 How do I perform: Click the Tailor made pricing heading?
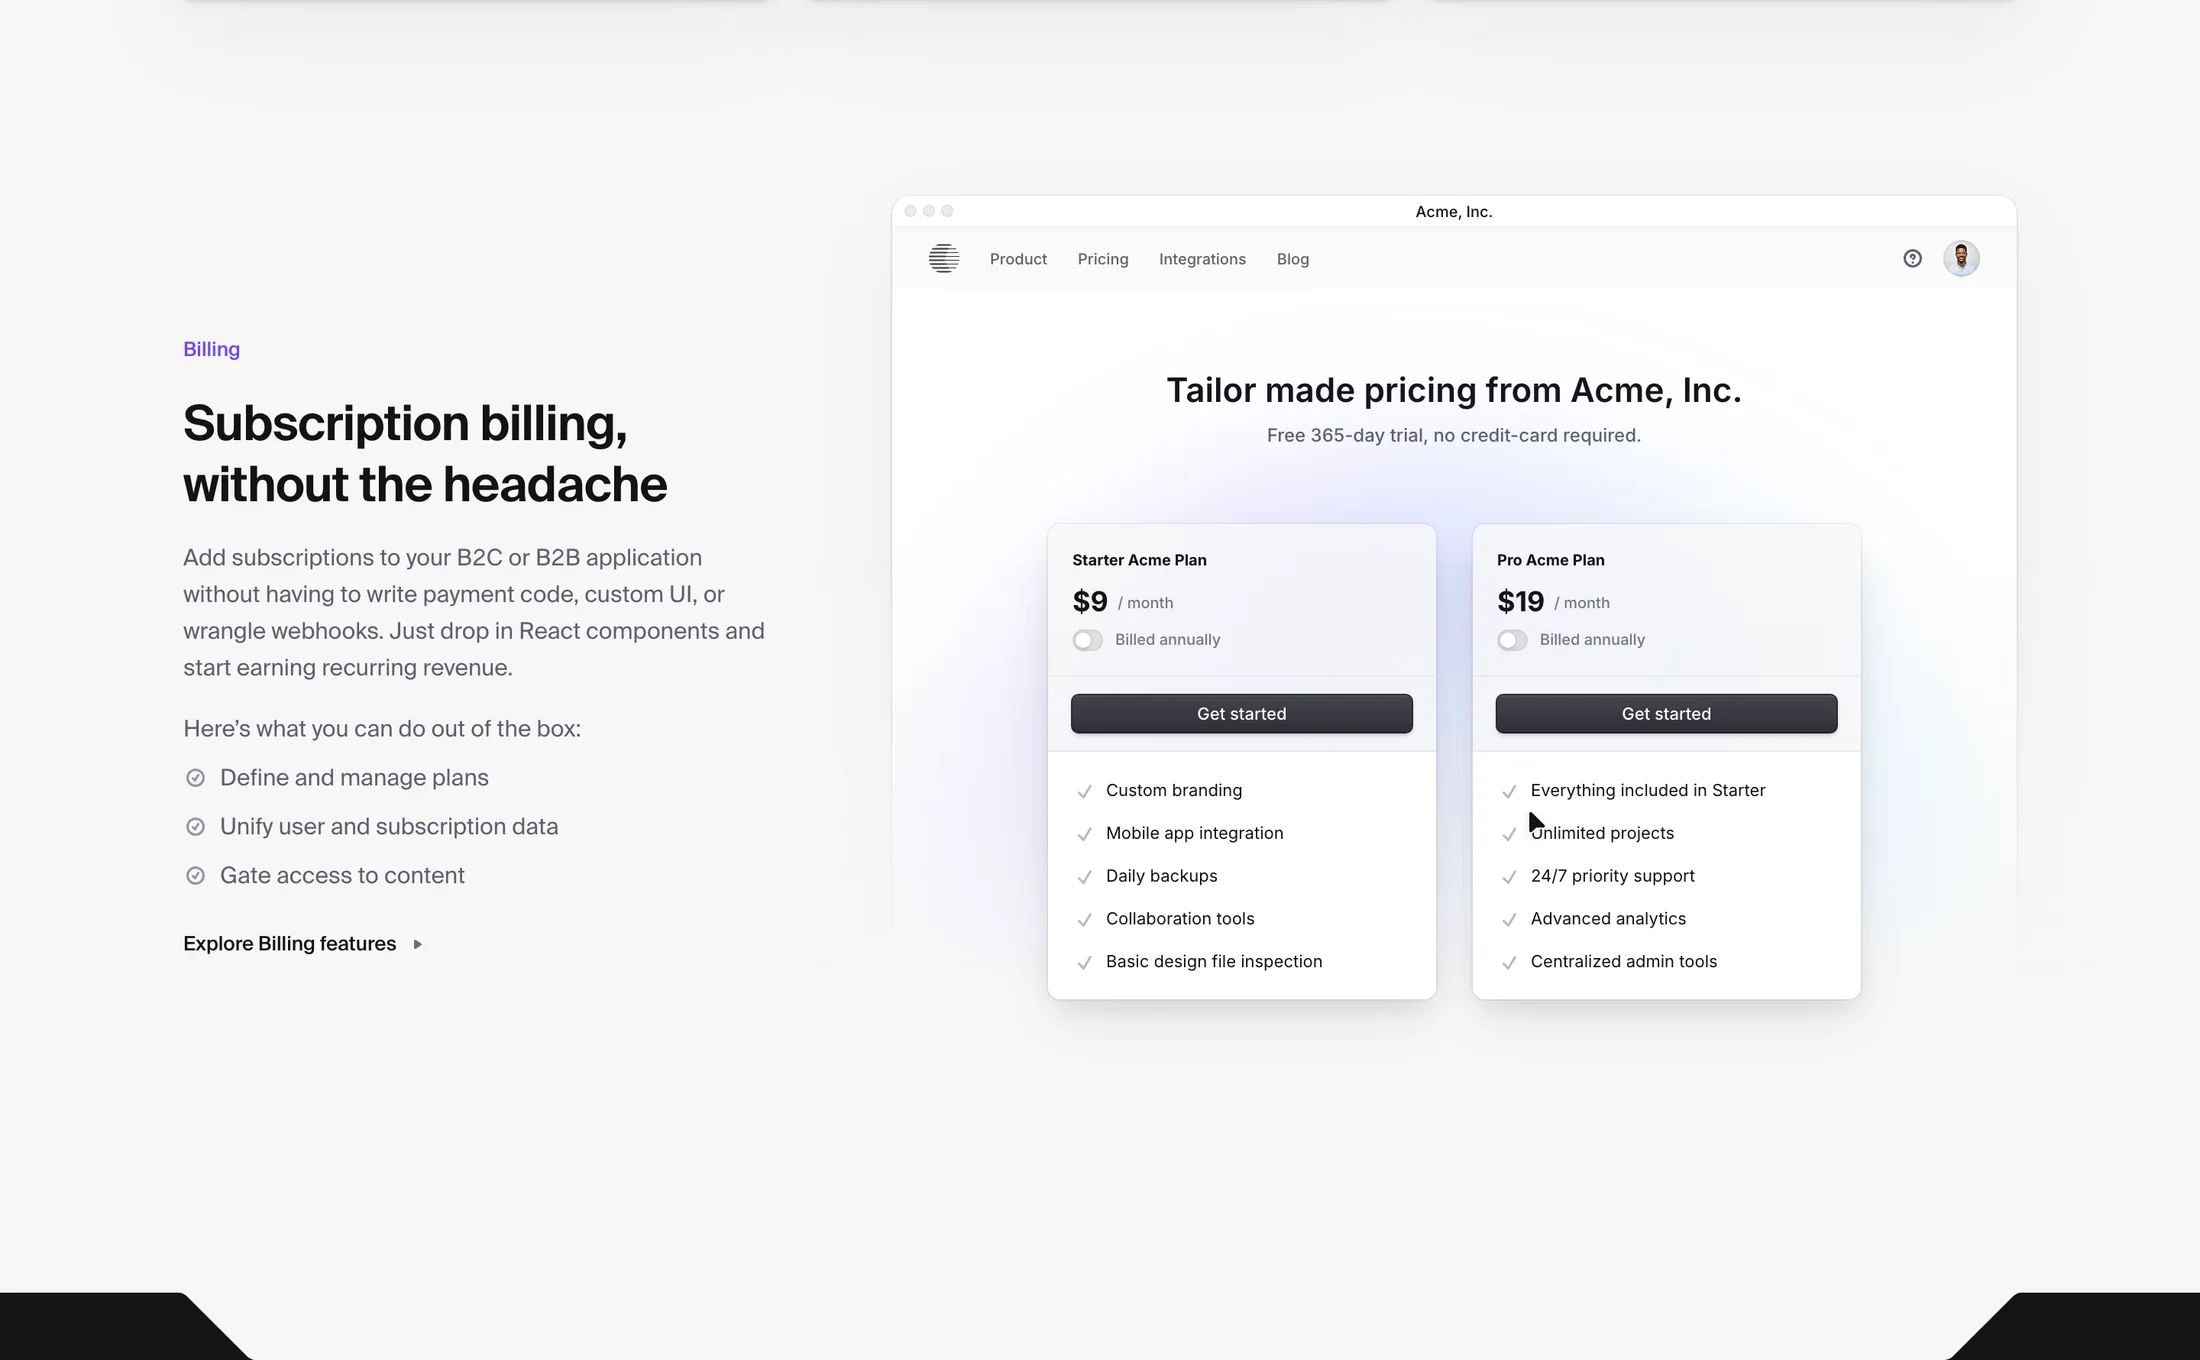[x=1454, y=390]
